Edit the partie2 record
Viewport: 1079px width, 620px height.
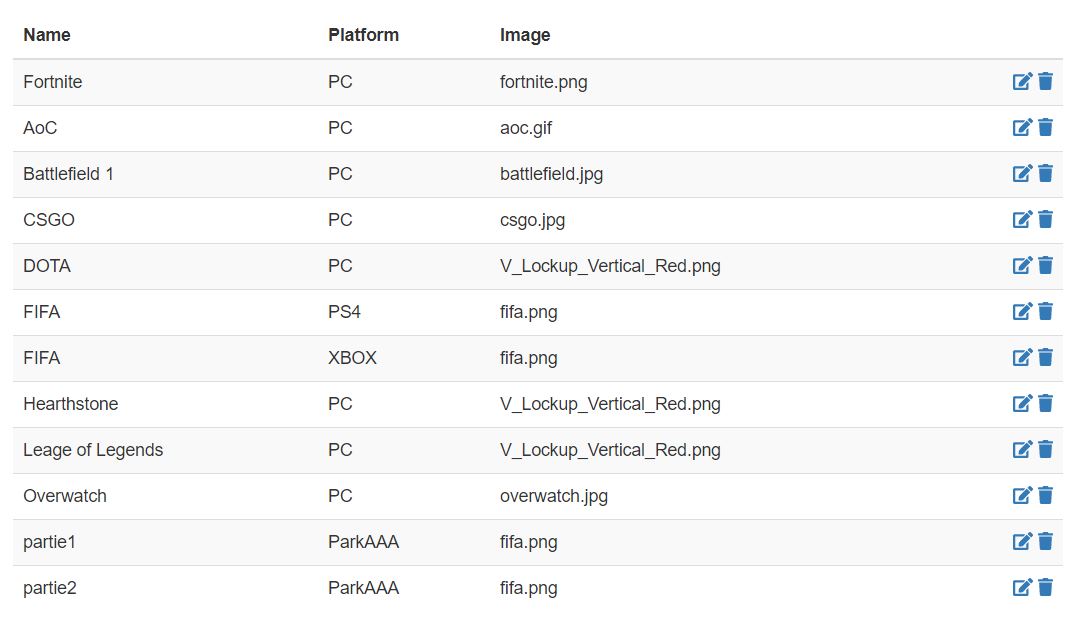point(1022,588)
